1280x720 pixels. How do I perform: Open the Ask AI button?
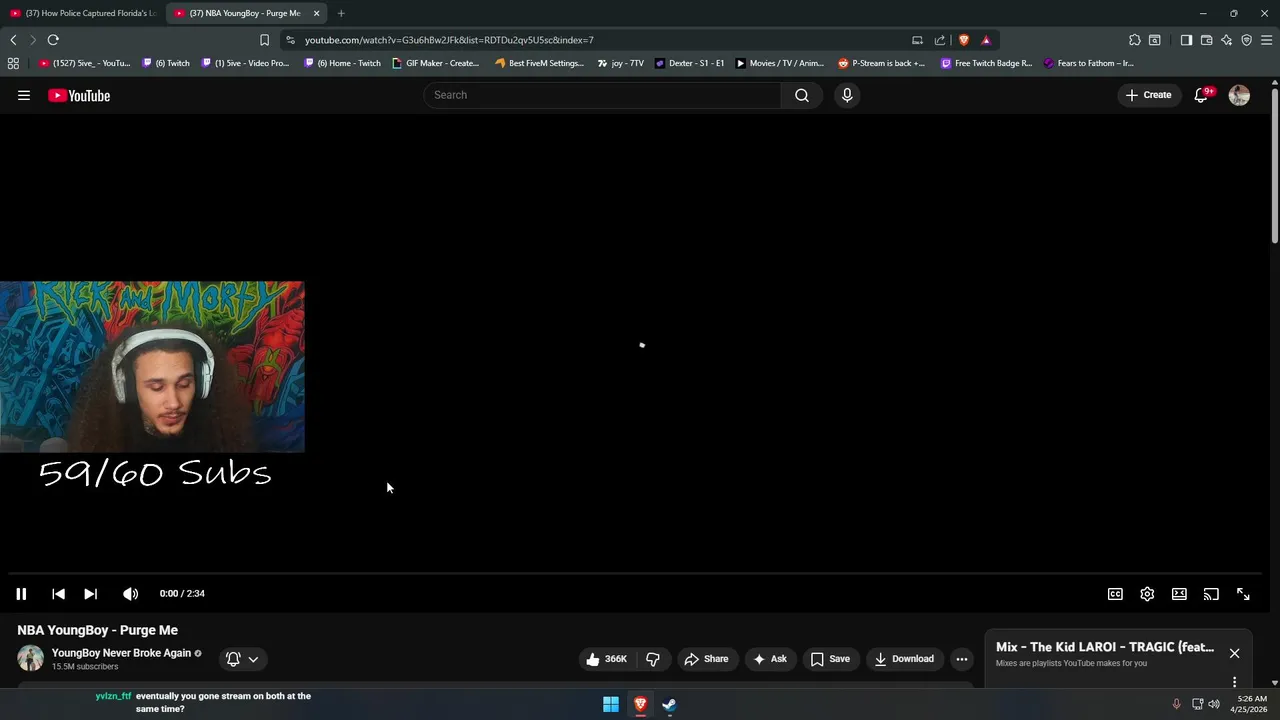(x=770, y=659)
